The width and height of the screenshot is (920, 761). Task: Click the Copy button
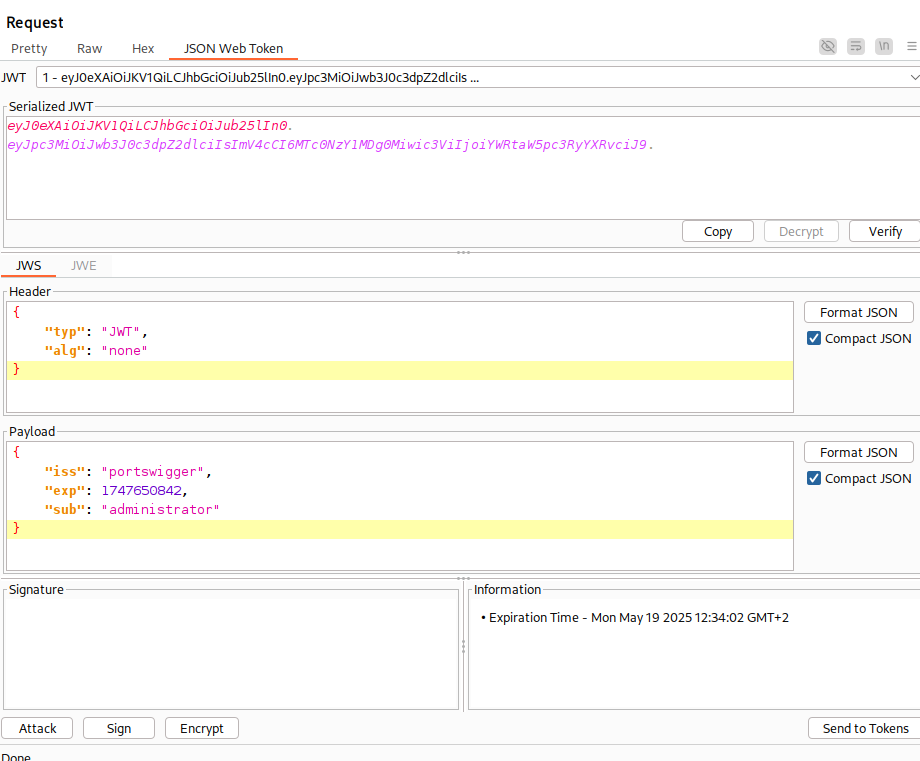point(718,232)
